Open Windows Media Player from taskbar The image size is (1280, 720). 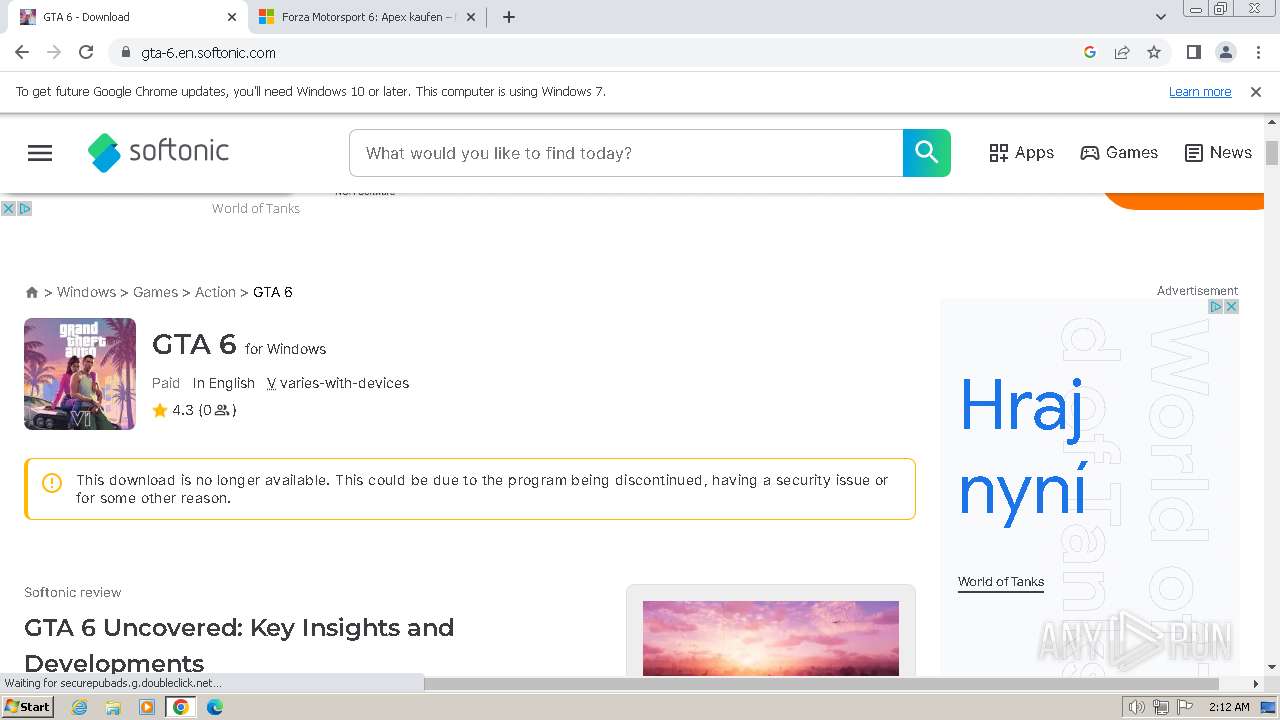pos(147,707)
